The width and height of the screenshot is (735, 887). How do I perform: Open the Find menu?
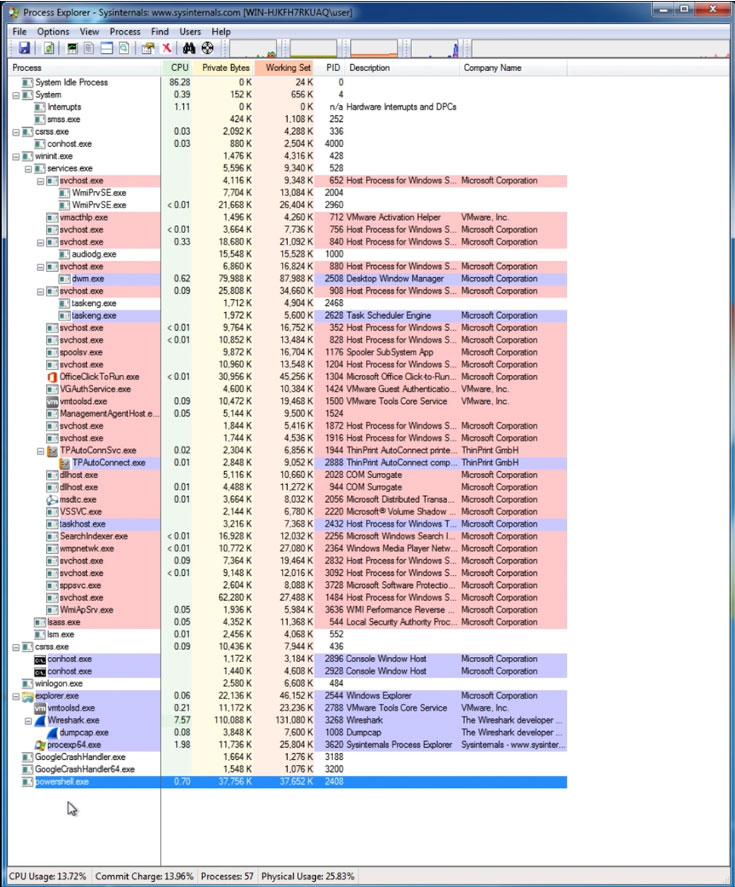click(x=160, y=32)
